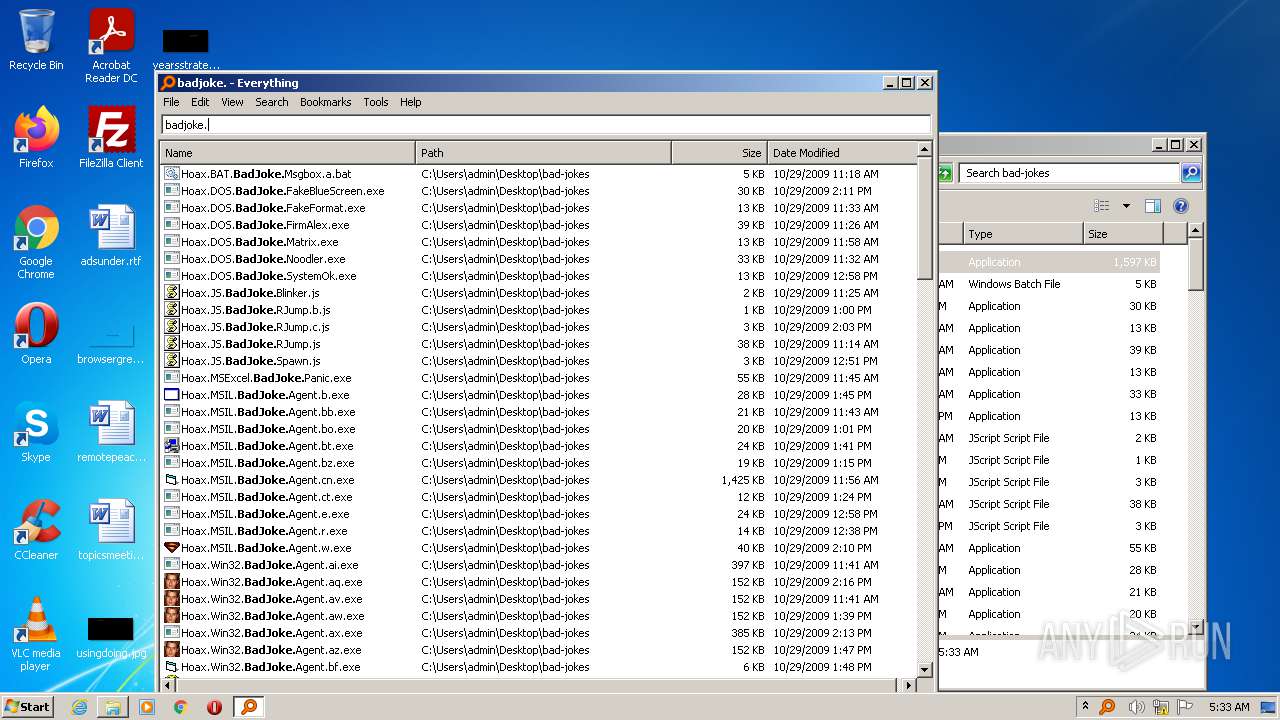This screenshot has width=1280, height=720.
Task: Select Hoax.DOS.BadJoke.Matrix.exe row
Action: tap(538, 242)
